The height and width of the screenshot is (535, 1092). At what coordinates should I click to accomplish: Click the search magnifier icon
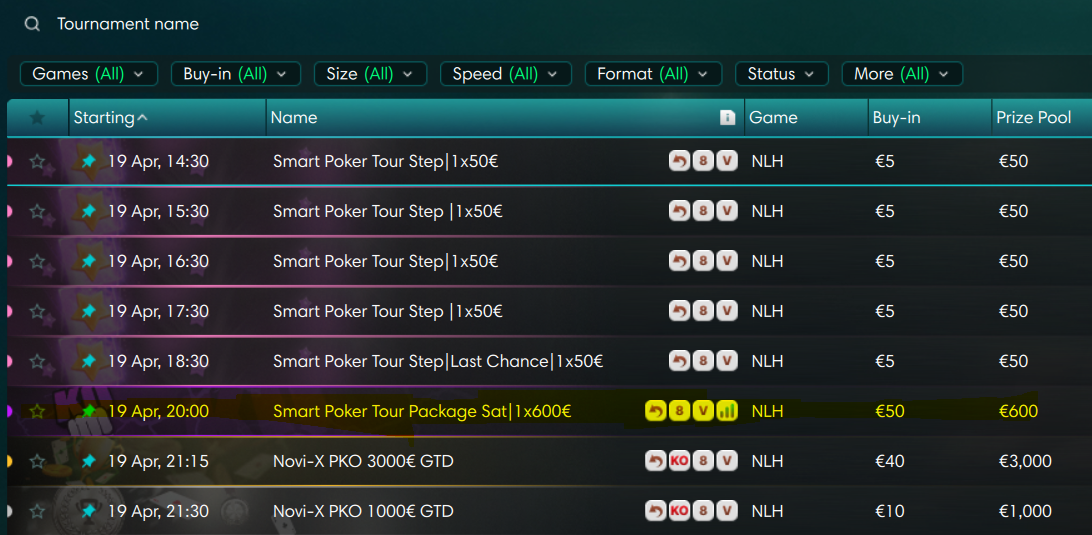click(x=33, y=24)
